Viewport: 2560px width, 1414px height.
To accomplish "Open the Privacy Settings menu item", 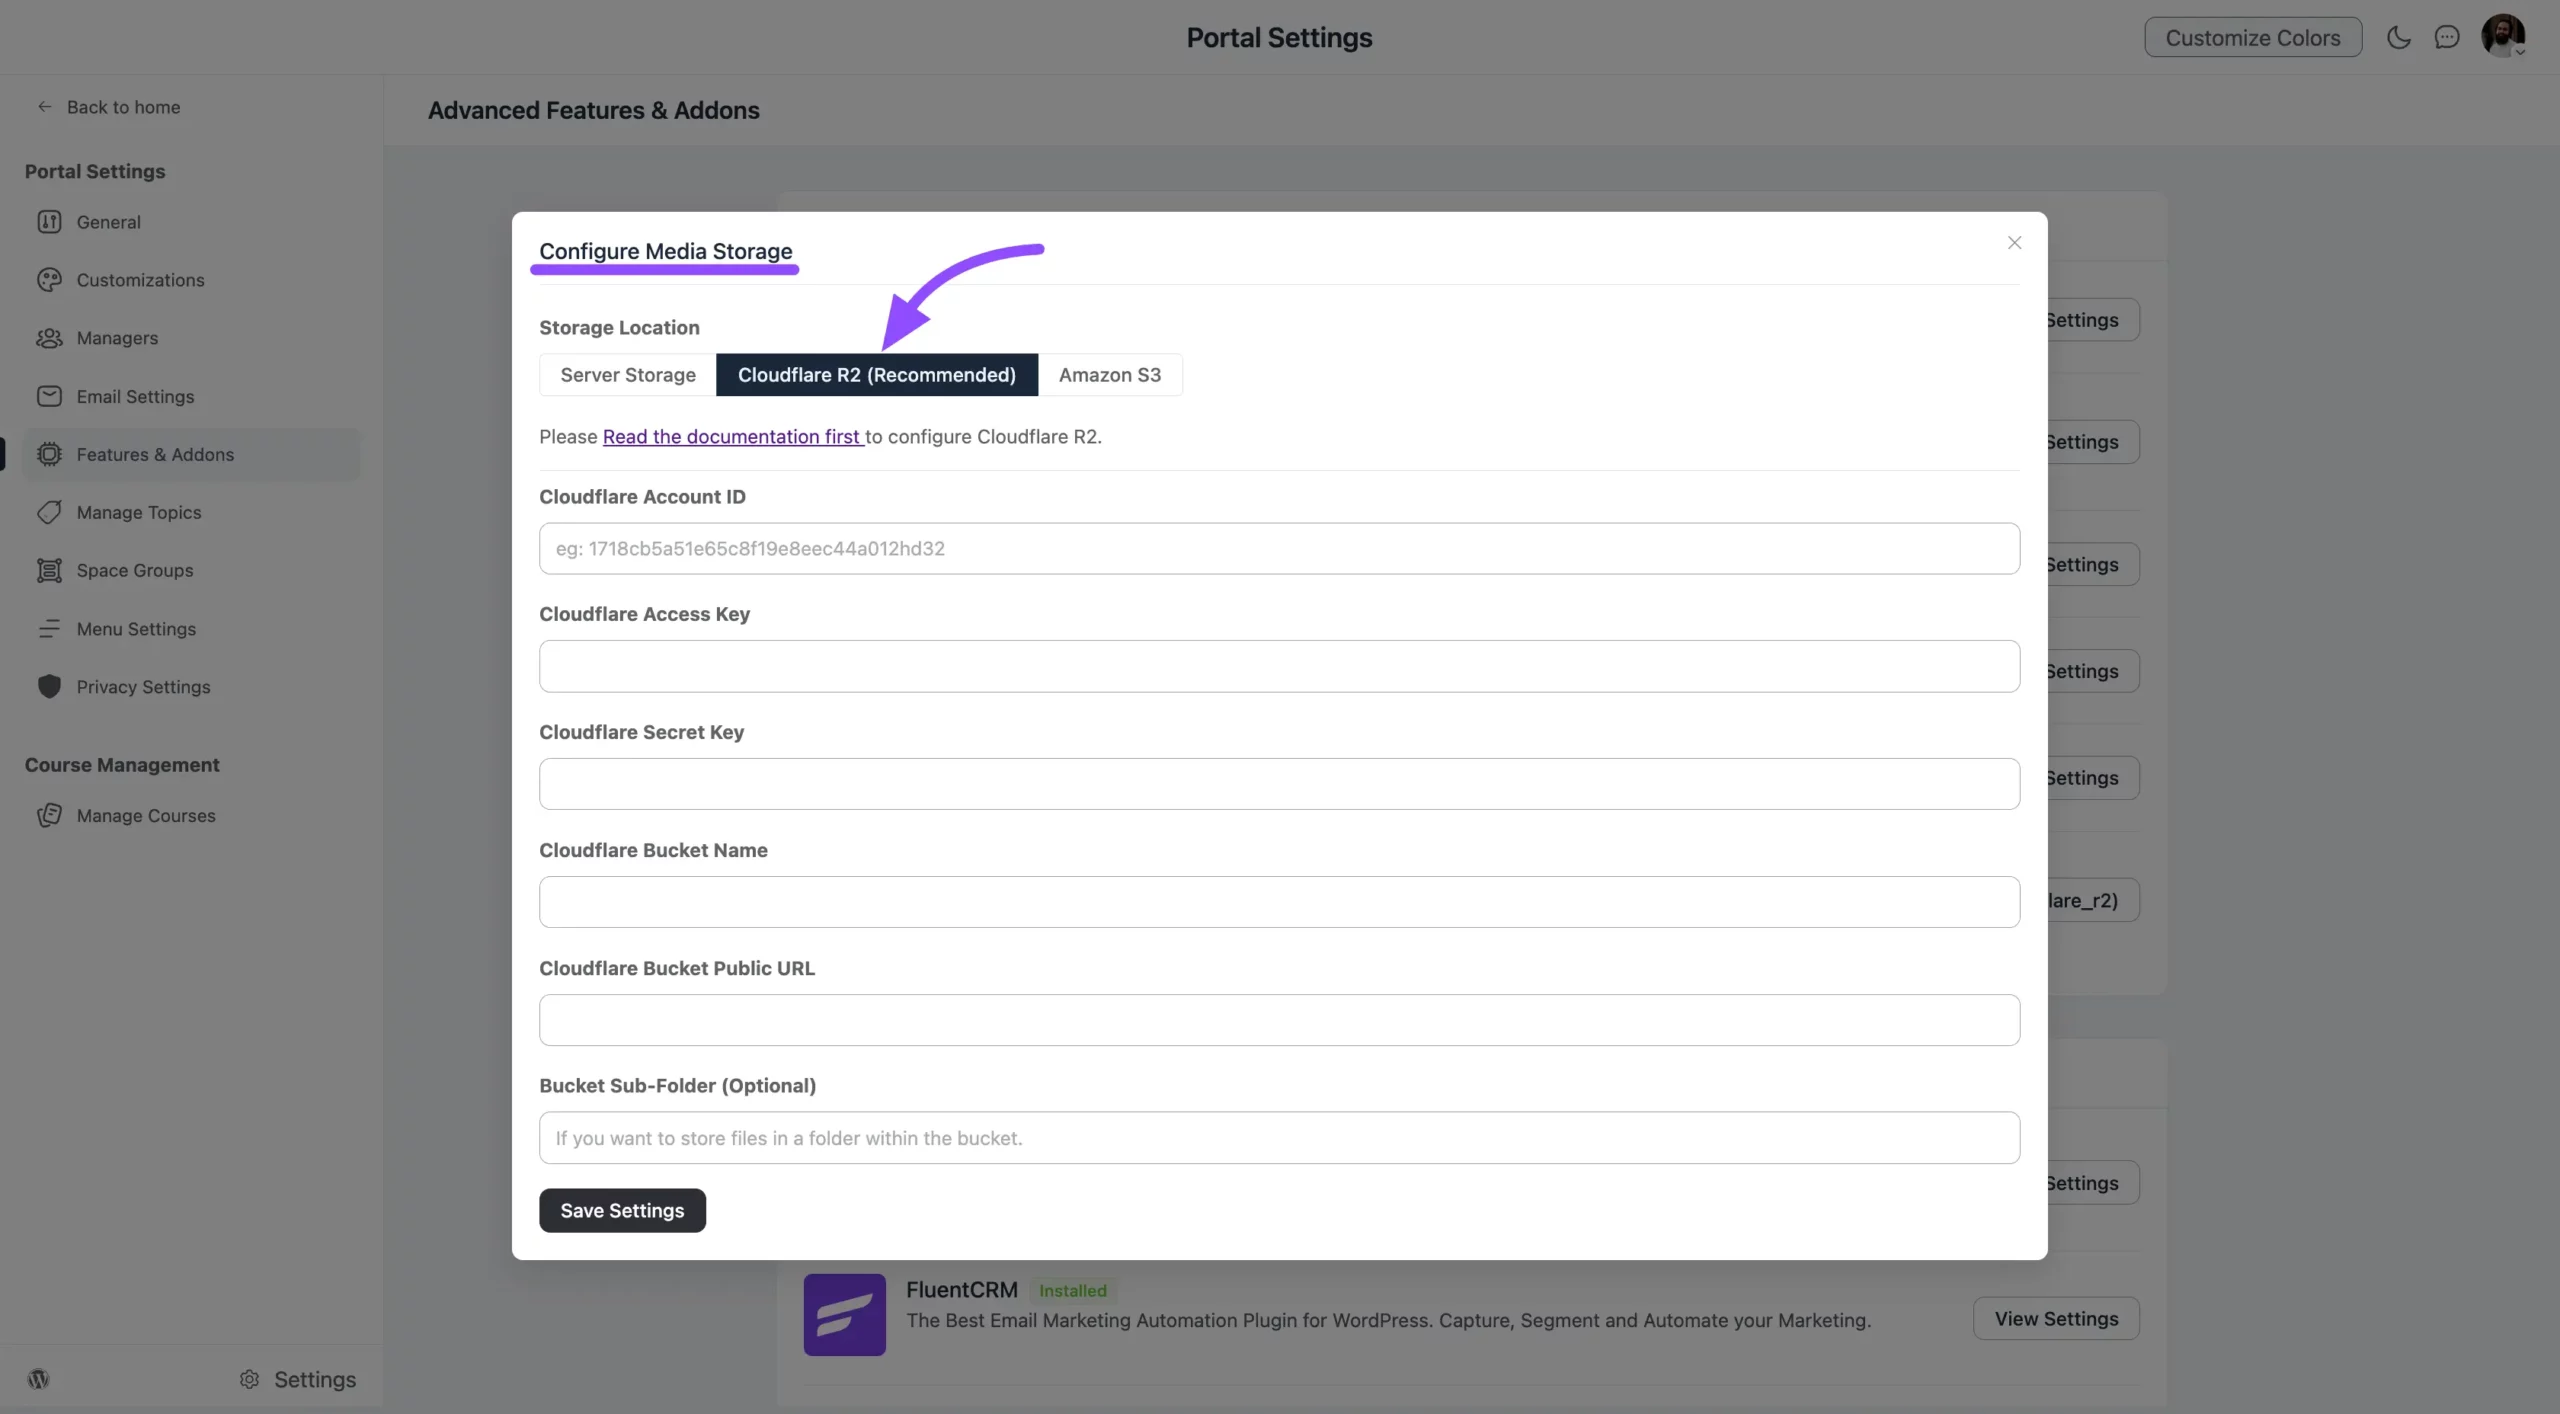I will (192, 687).
